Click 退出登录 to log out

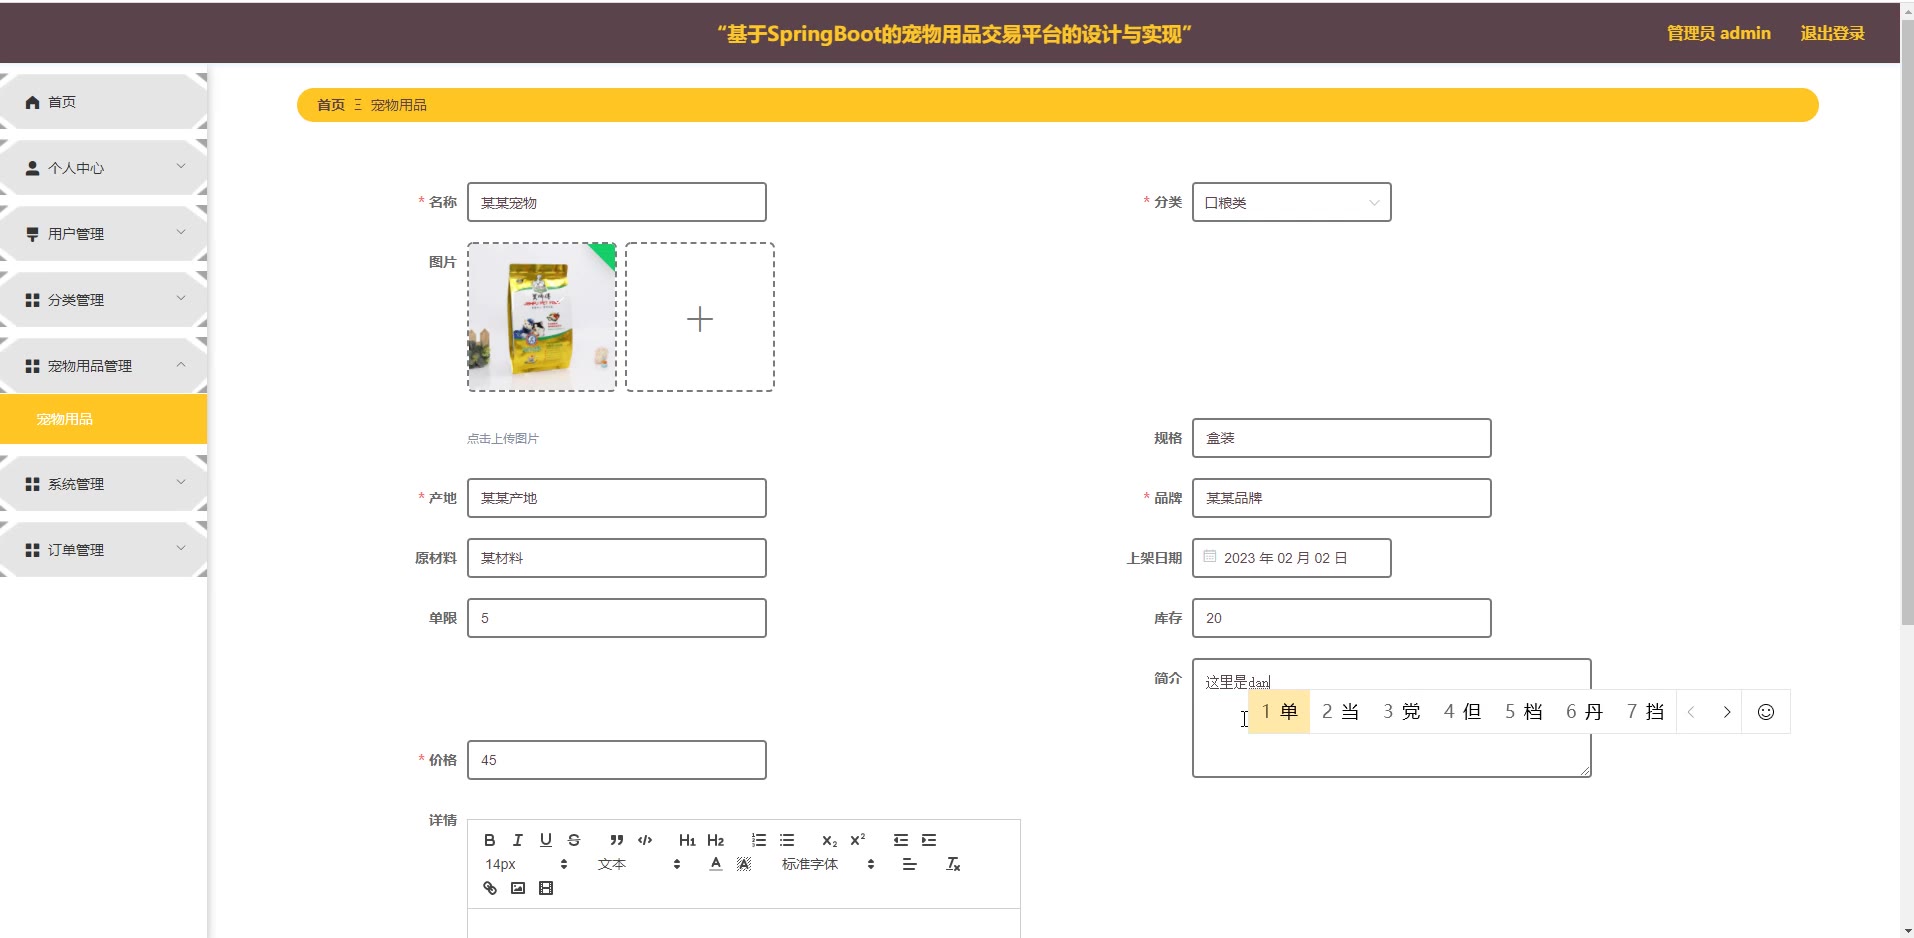(1832, 33)
